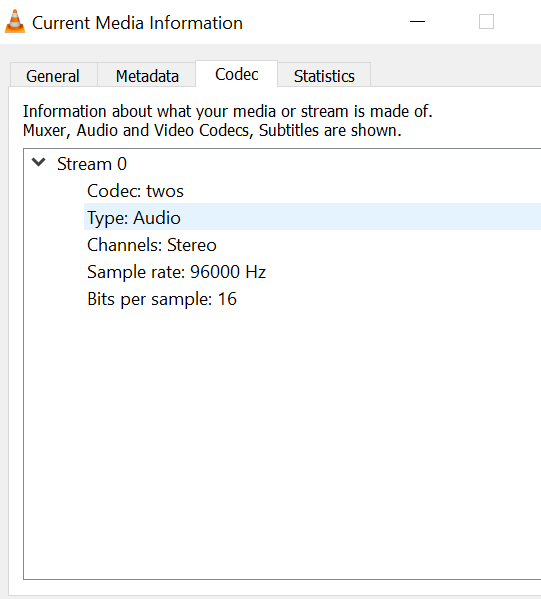The image size is (541, 599).
Task: Click the 'Muxer, Audio and Video Codecs' text line
Action: coord(212,130)
